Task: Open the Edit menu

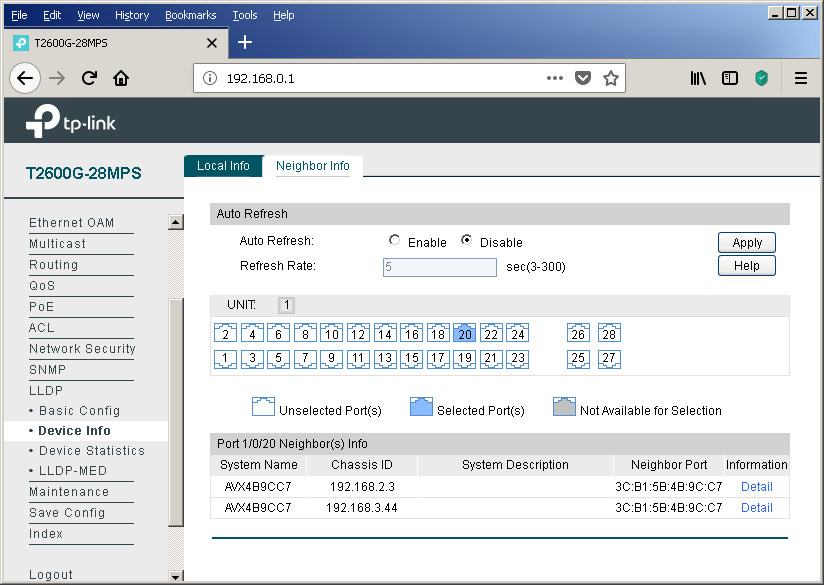Action: point(52,15)
